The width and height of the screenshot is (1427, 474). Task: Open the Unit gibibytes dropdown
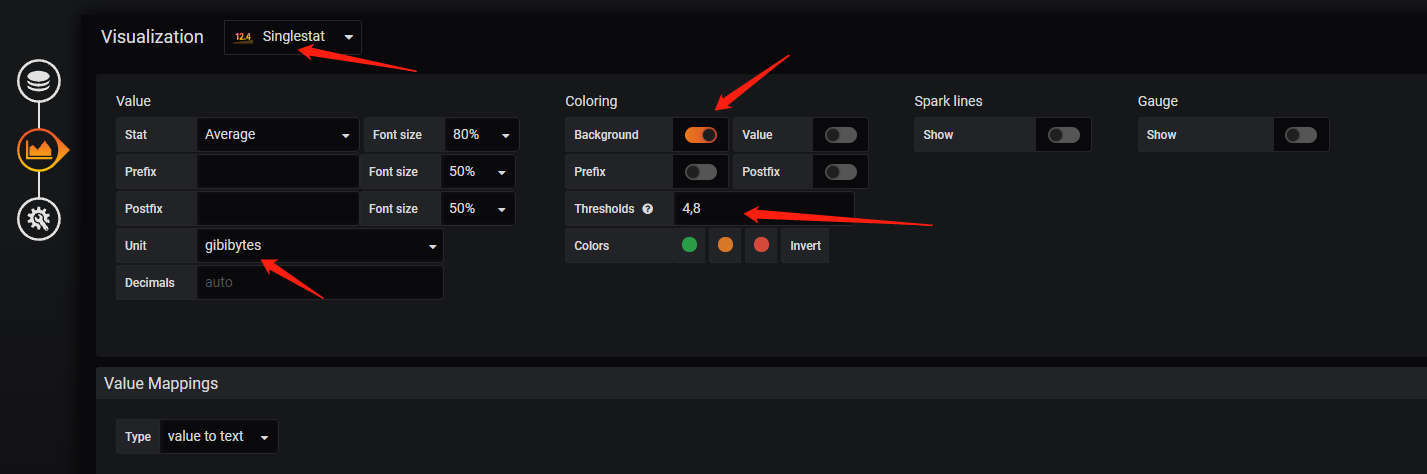(x=320, y=246)
